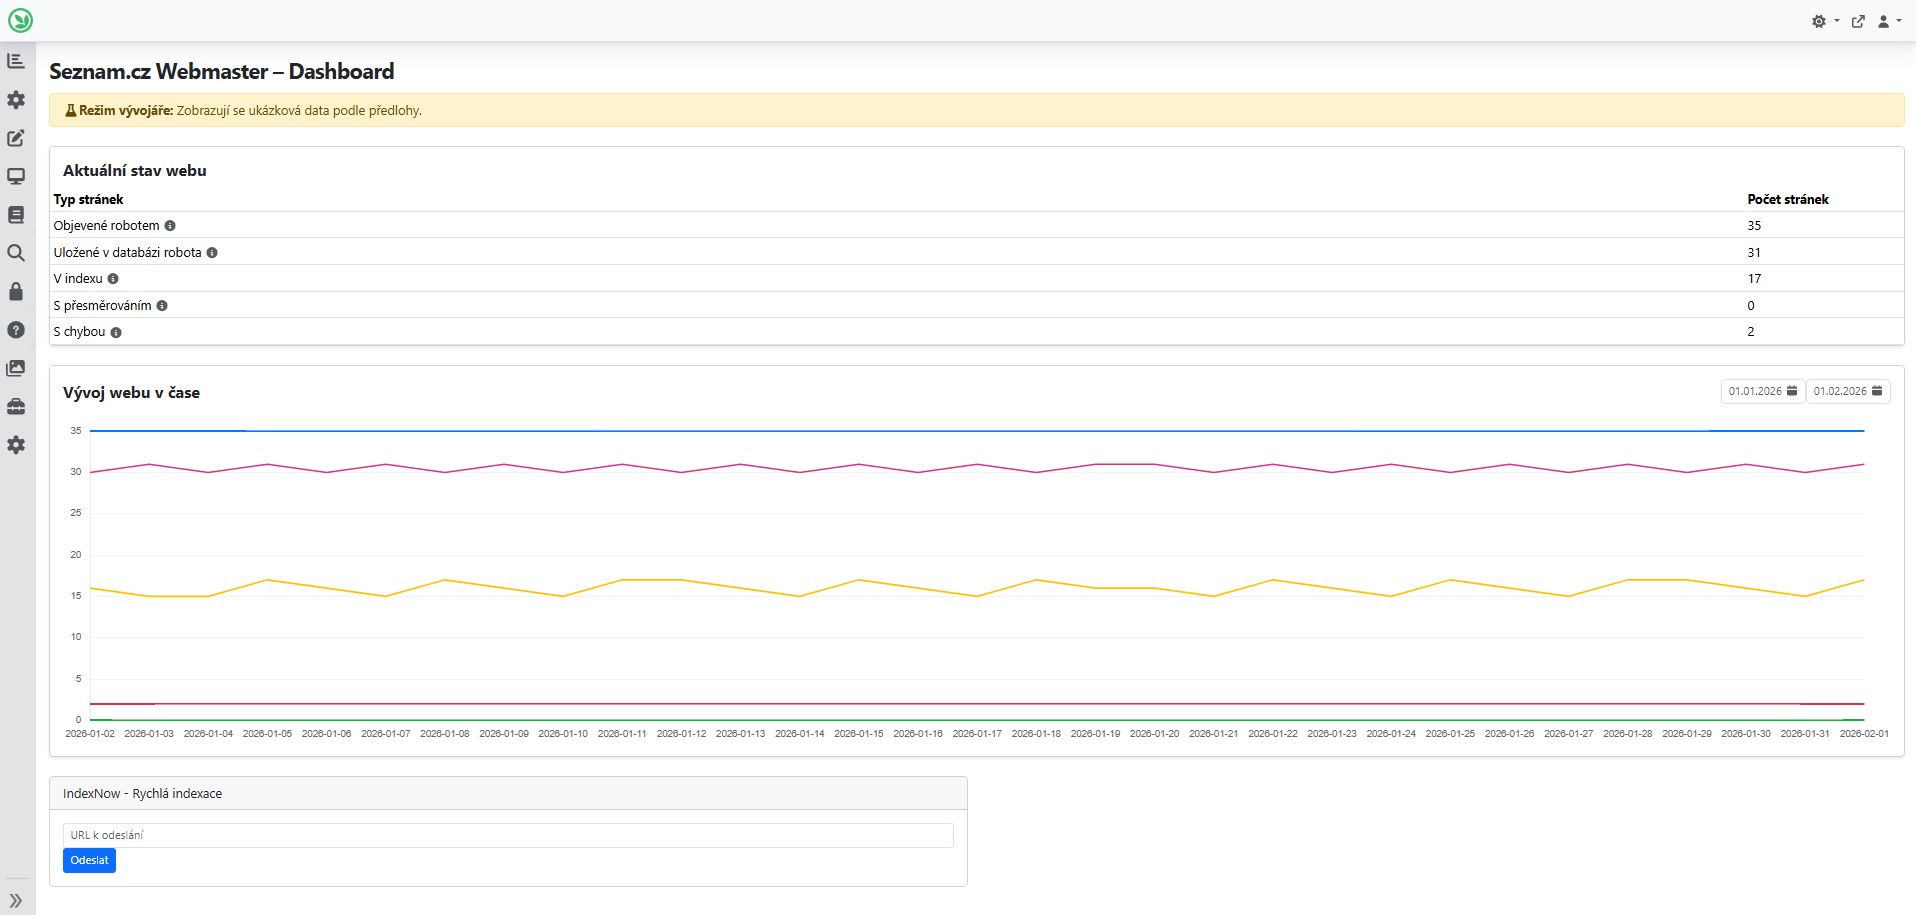Click the 'V indexu' row label
The height and width of the screenshot is (915, 1916).
click(78, 279)
